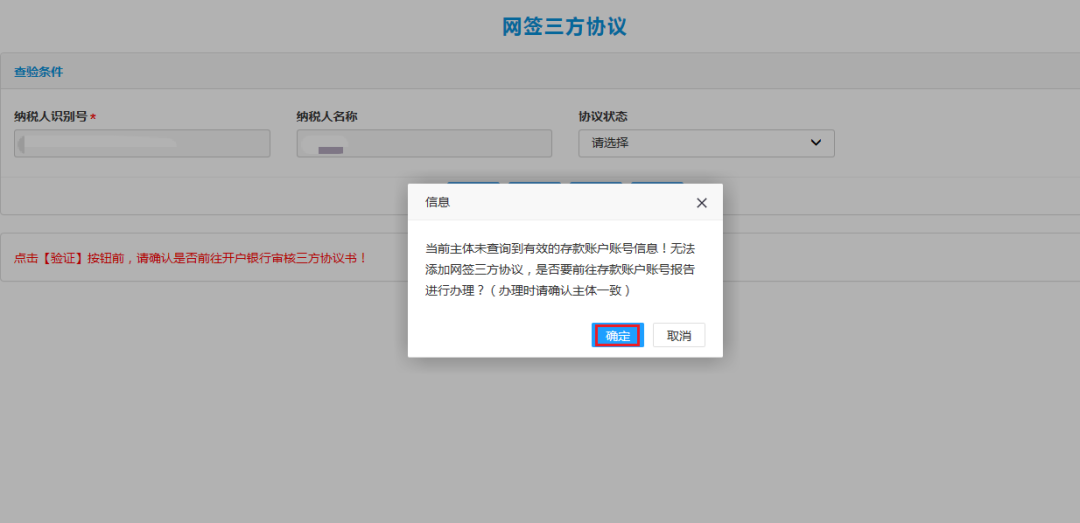
Task: Close the 信息 dialog with X
Action: pyautogui.click(x=701, y=203)
